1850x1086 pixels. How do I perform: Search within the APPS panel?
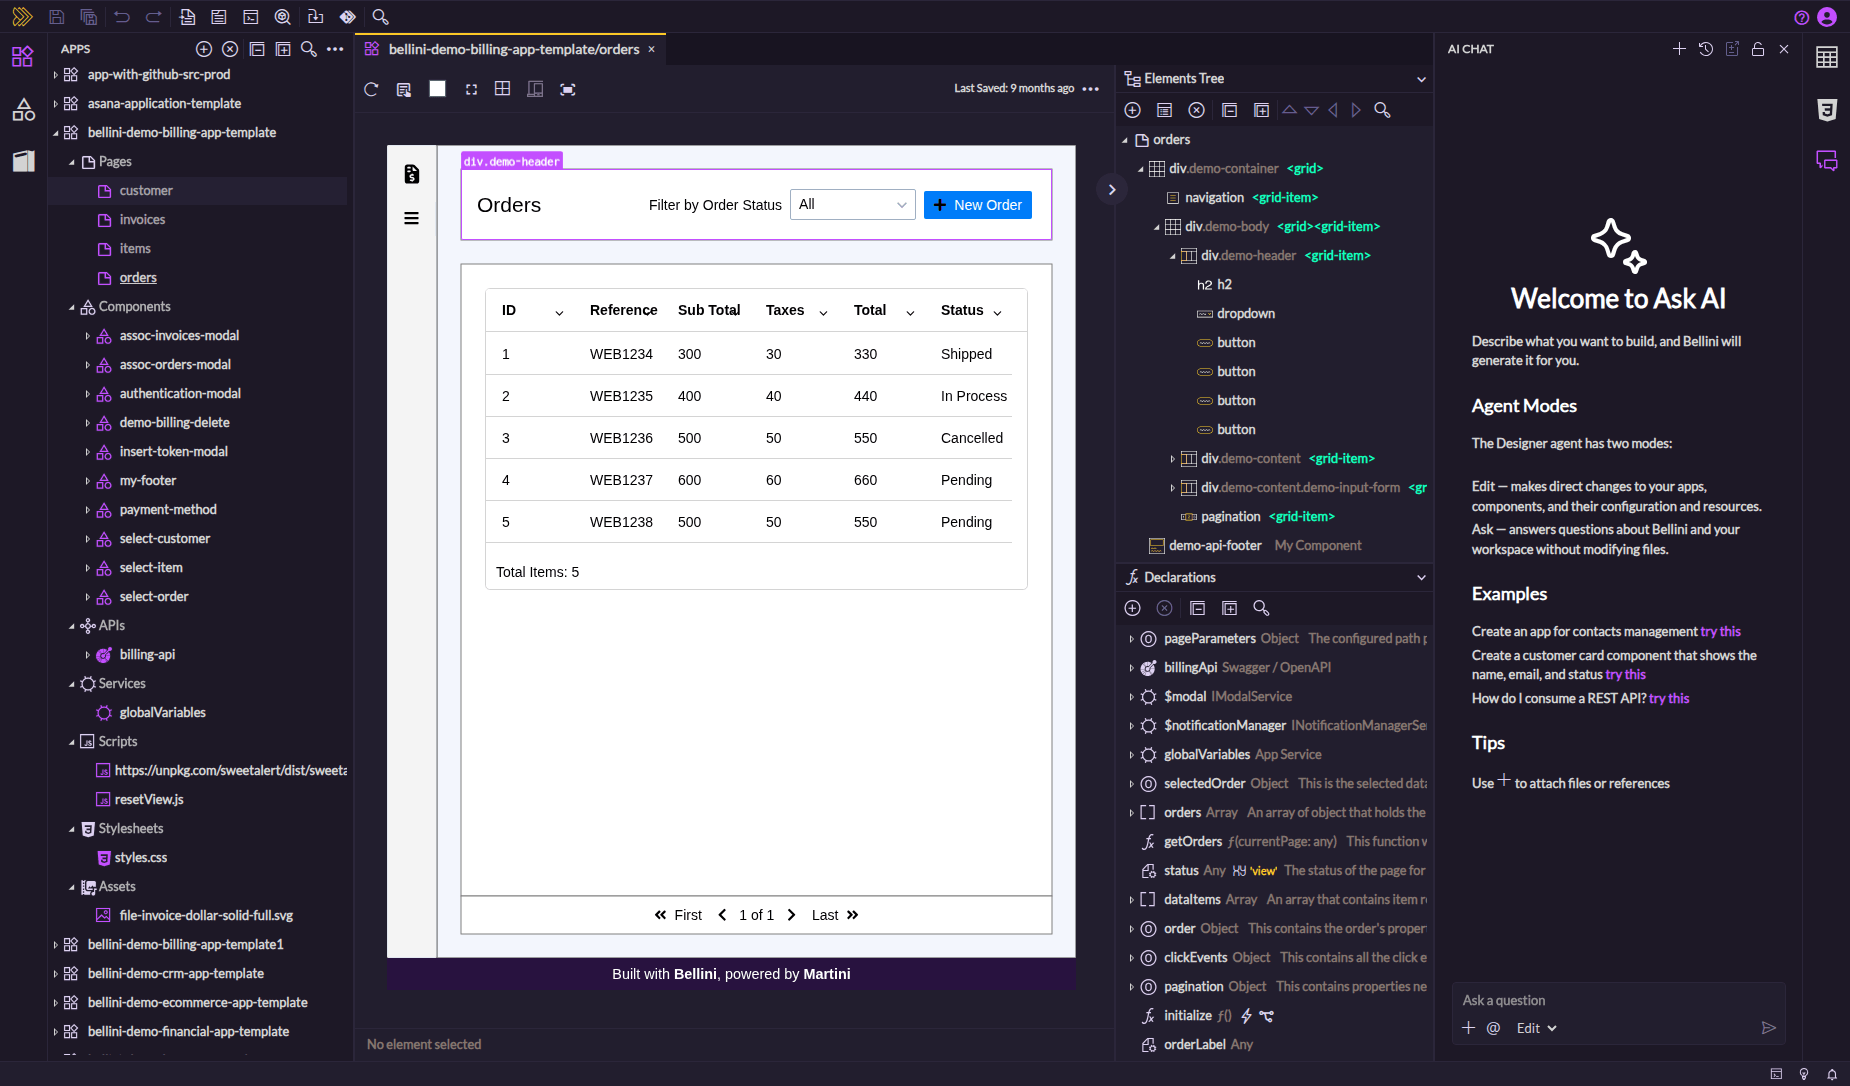pos(309,49)
